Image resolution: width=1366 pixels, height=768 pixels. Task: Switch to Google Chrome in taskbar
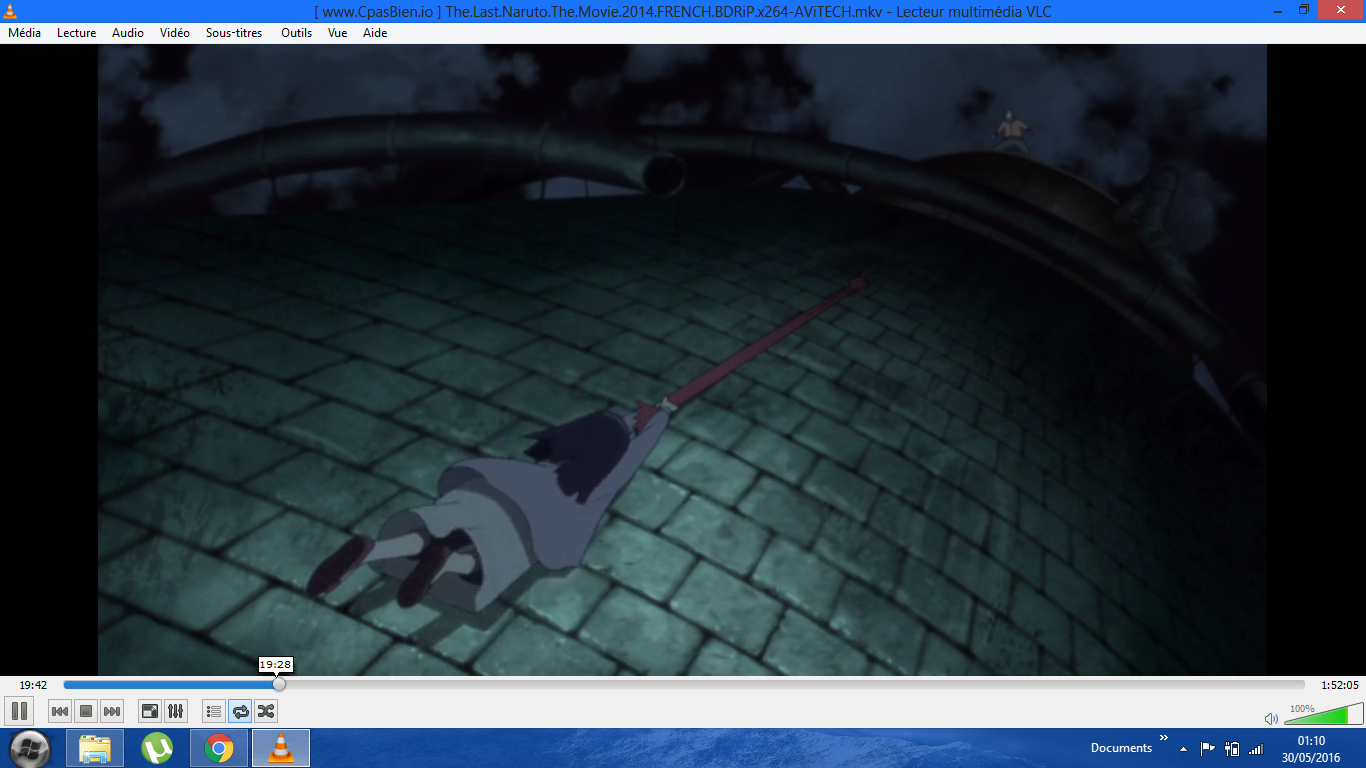pos(219,748)
